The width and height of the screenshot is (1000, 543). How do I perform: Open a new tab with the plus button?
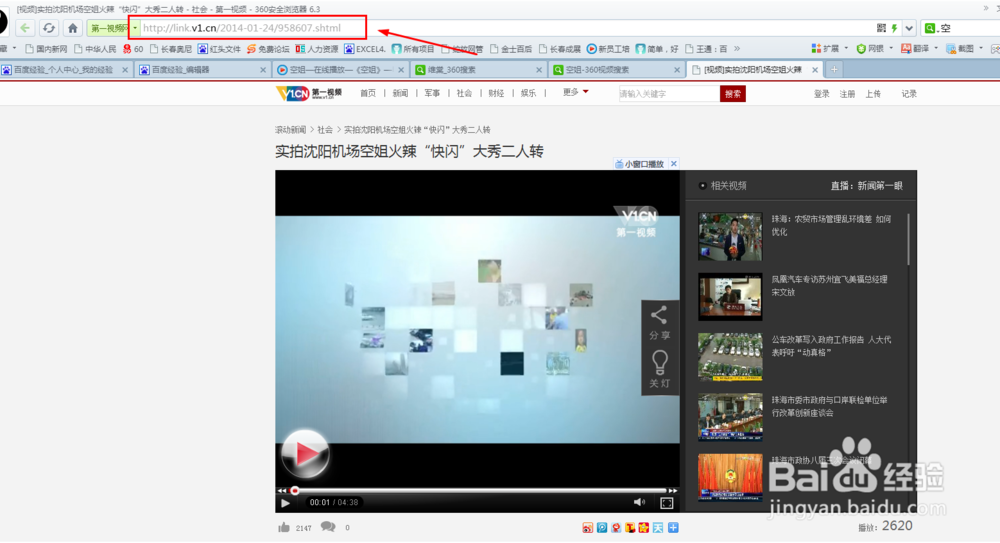point(834,70)
